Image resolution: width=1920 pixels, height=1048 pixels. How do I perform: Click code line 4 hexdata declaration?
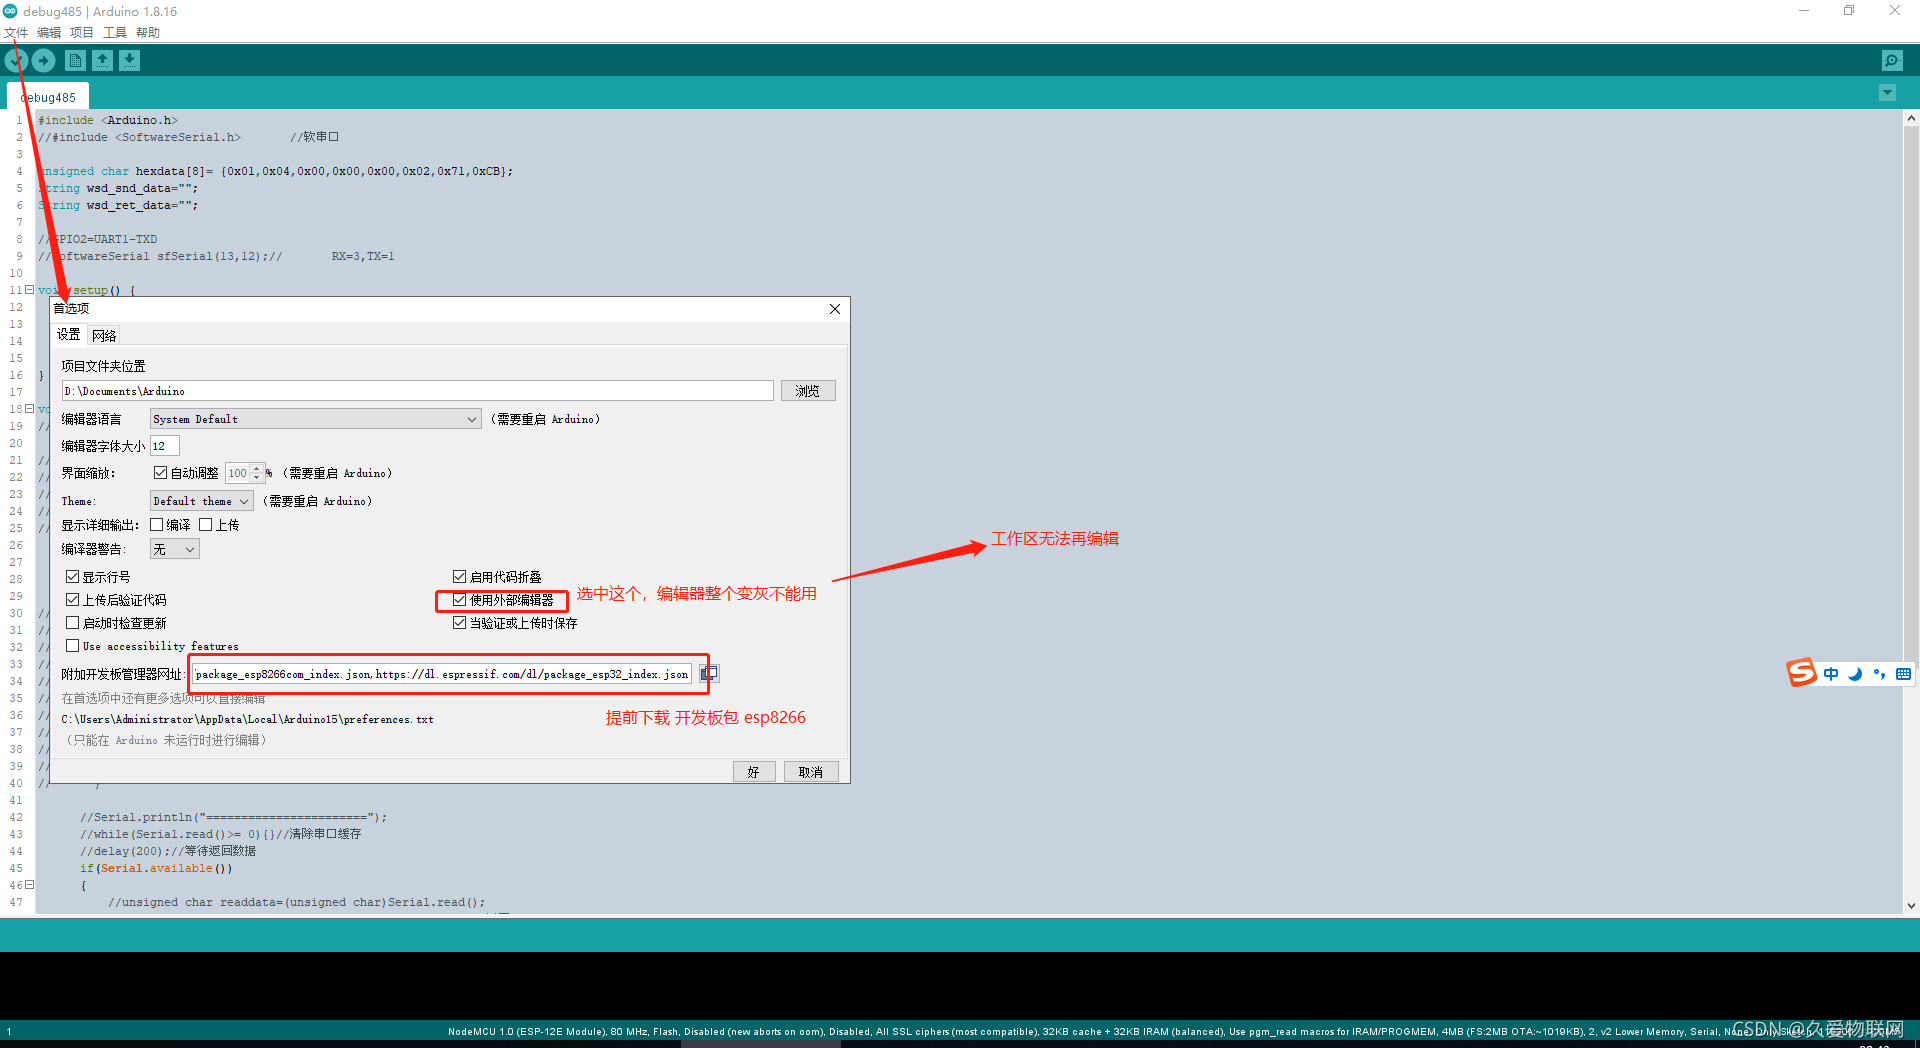(275, 171)
